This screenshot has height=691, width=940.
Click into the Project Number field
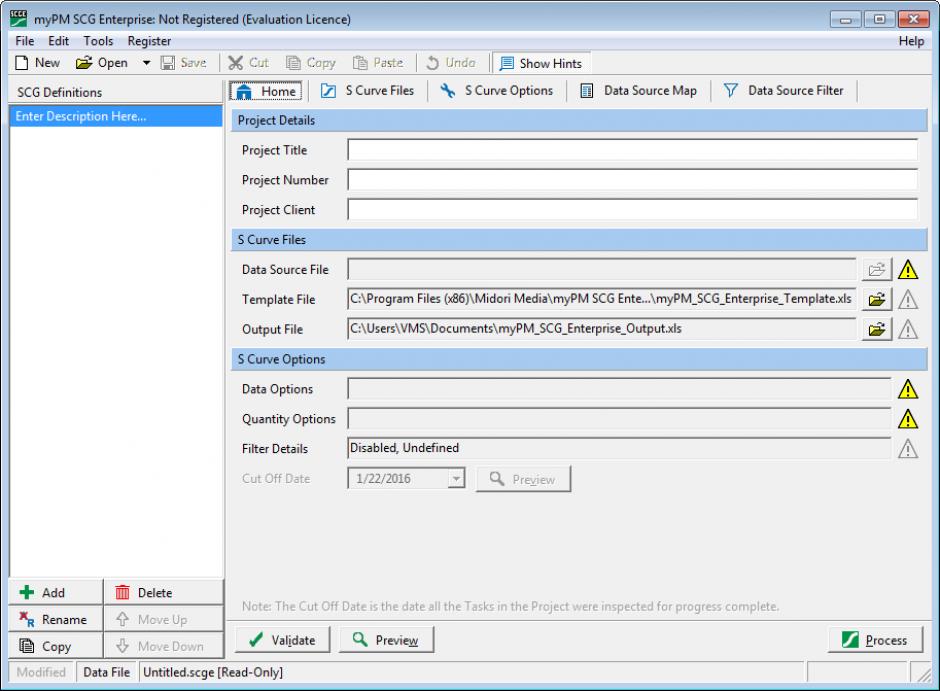click(632, 180)
